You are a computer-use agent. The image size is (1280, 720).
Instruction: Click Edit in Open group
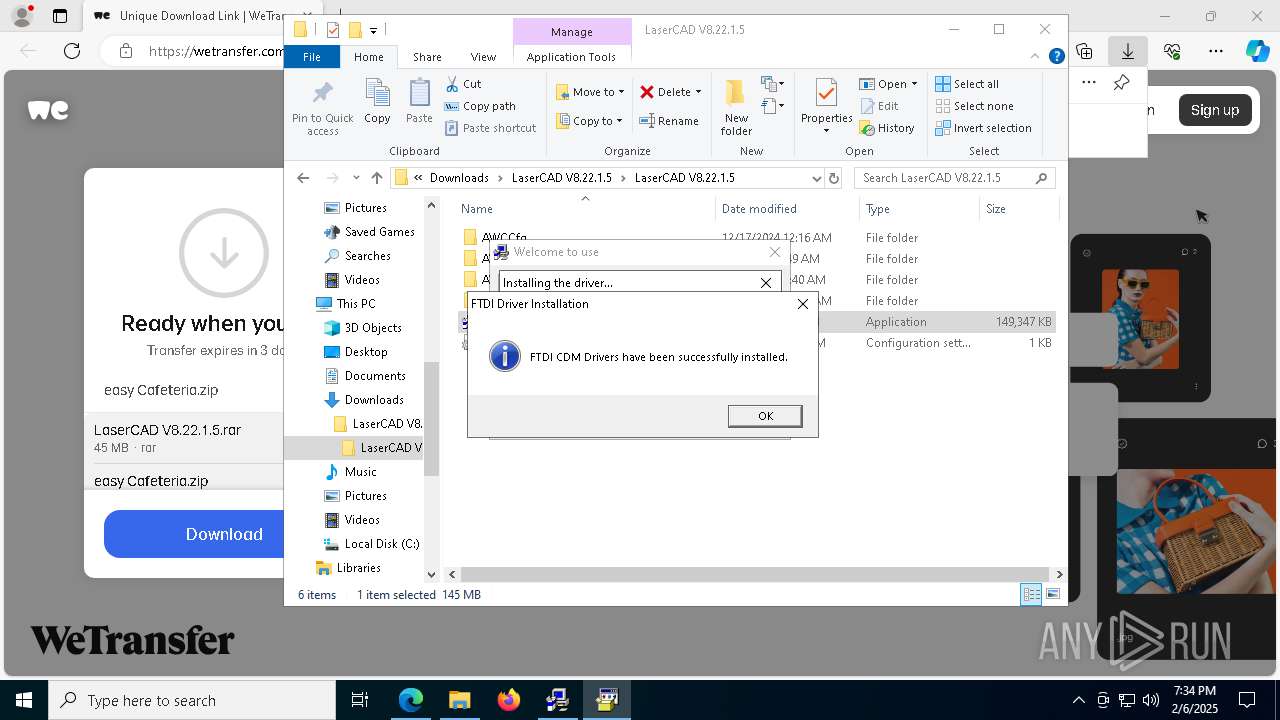click(879, 106)
